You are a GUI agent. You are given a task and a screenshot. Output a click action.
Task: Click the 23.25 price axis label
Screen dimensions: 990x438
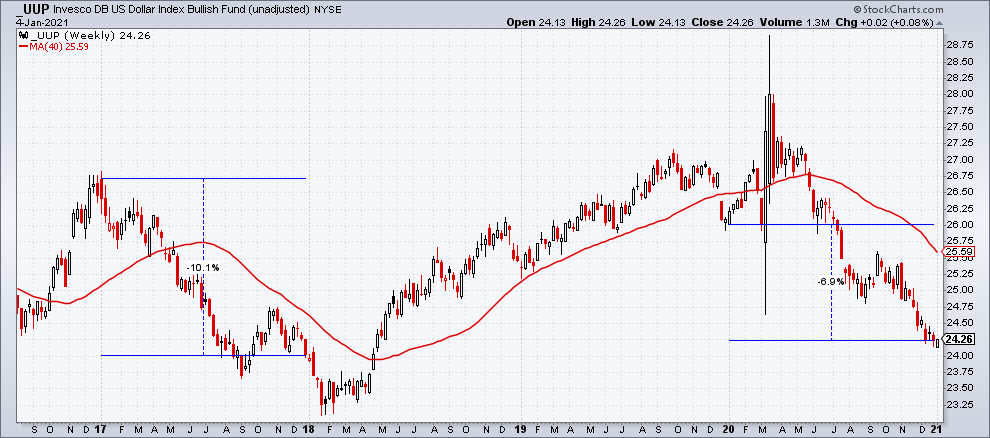coord(958,405)
